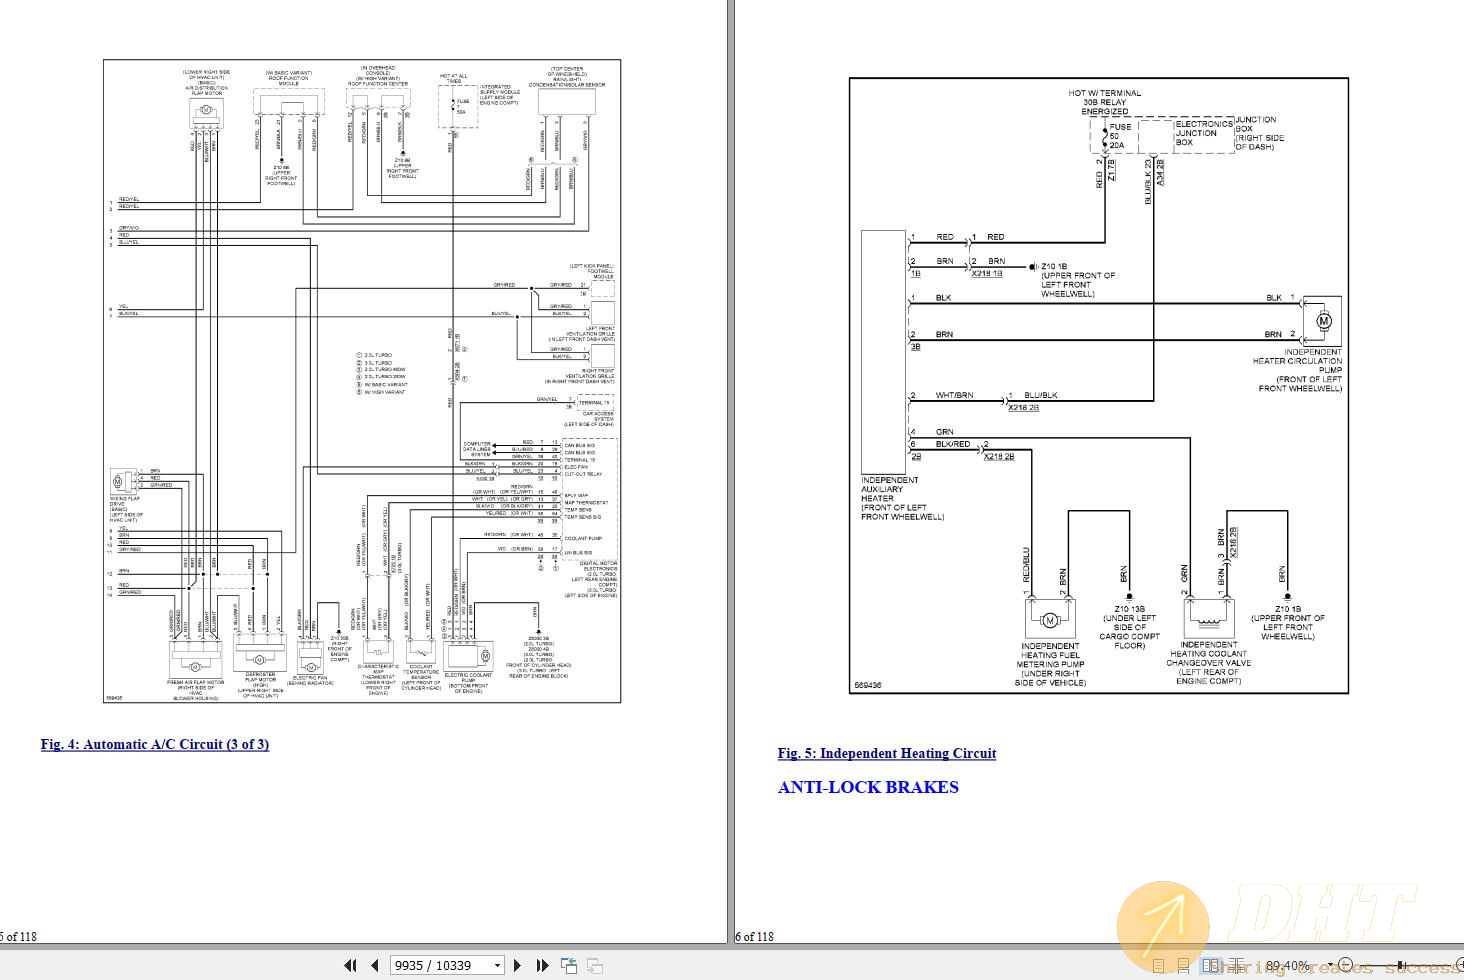Click the 'BLK/RED' wire label
This screenshot has width=1464, height=980.
pyautogui.click(x=952, y=444)
